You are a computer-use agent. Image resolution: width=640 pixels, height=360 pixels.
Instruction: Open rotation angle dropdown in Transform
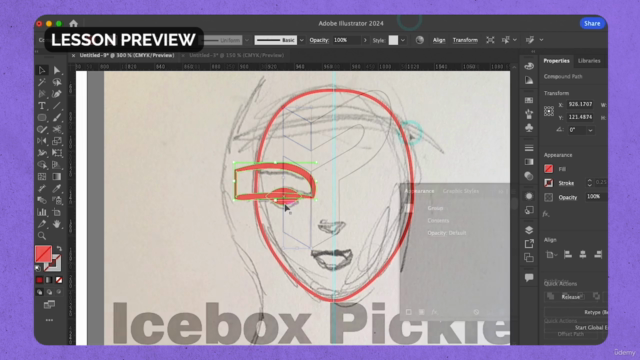(x=590, y=130)
